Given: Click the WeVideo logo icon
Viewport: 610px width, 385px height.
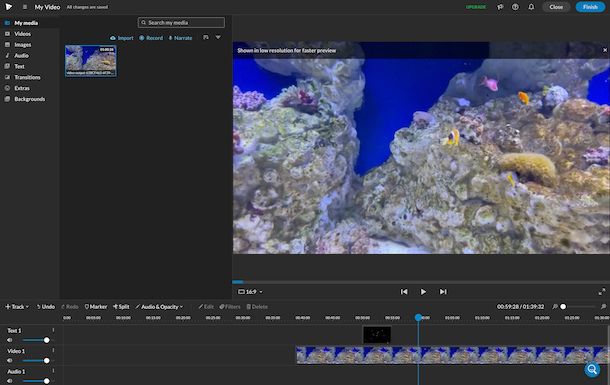Looking at the screenshot, I should coord(8,7).
